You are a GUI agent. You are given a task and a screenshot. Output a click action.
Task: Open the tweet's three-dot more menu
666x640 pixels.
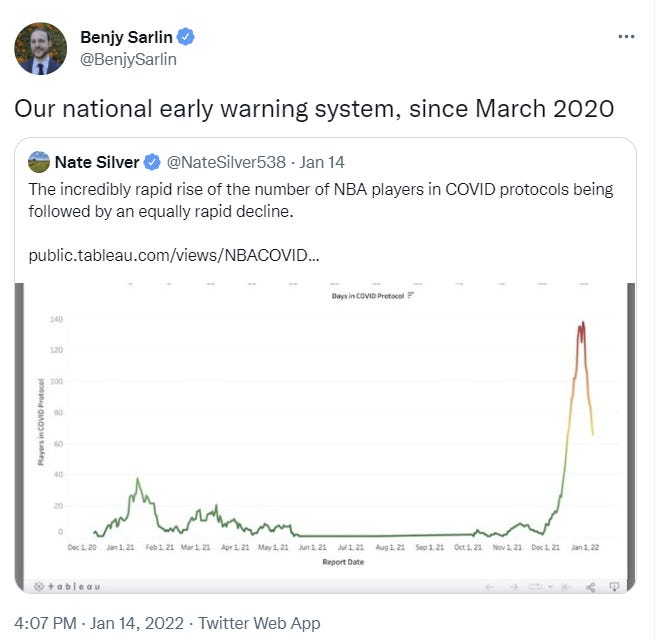pos(627,37)
